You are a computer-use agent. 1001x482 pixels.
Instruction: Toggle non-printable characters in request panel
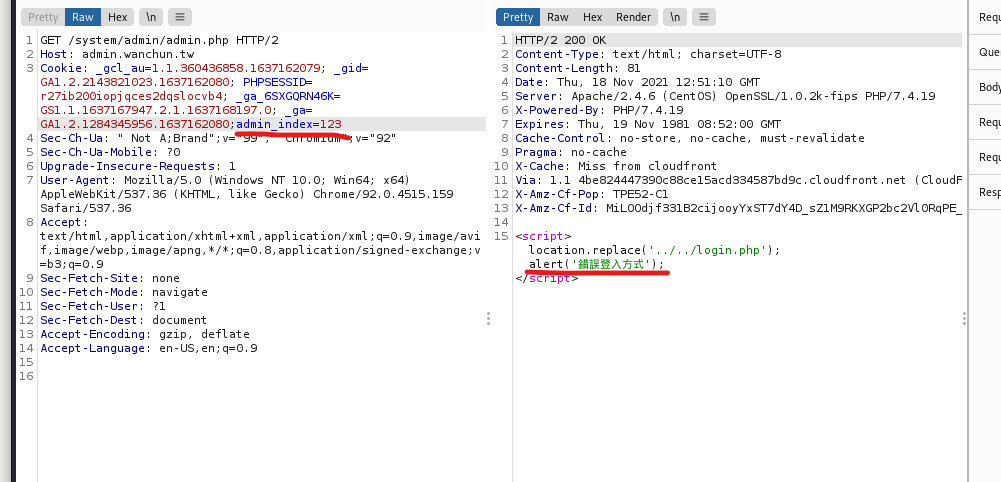coord(151,17)
